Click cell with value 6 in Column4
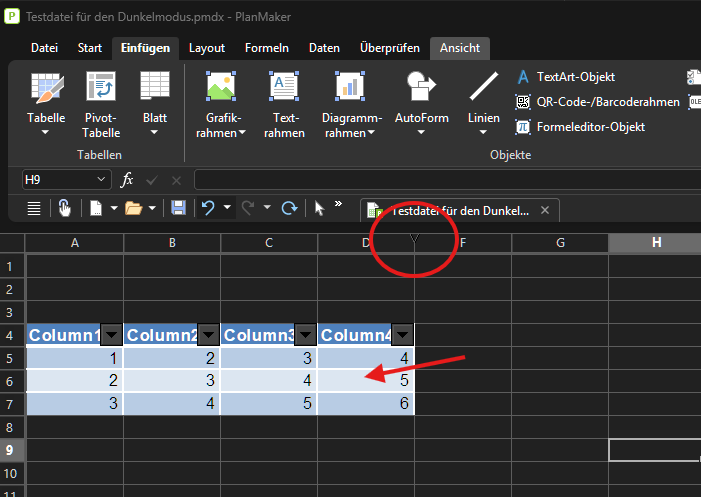The width and height of the screenshot is (701, 497). click(366, 404)
